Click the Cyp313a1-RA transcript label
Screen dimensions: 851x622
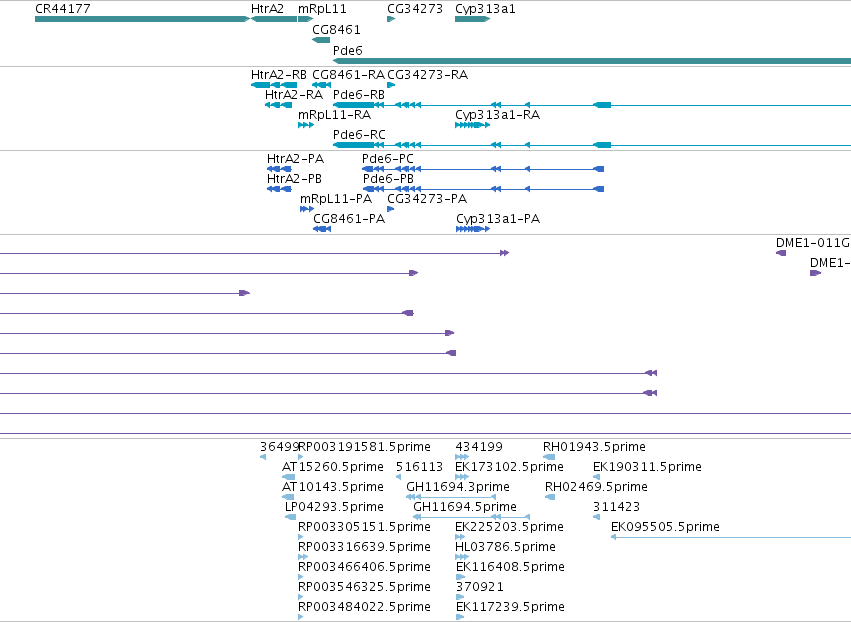pyautogui.click(x=497, y=115)
